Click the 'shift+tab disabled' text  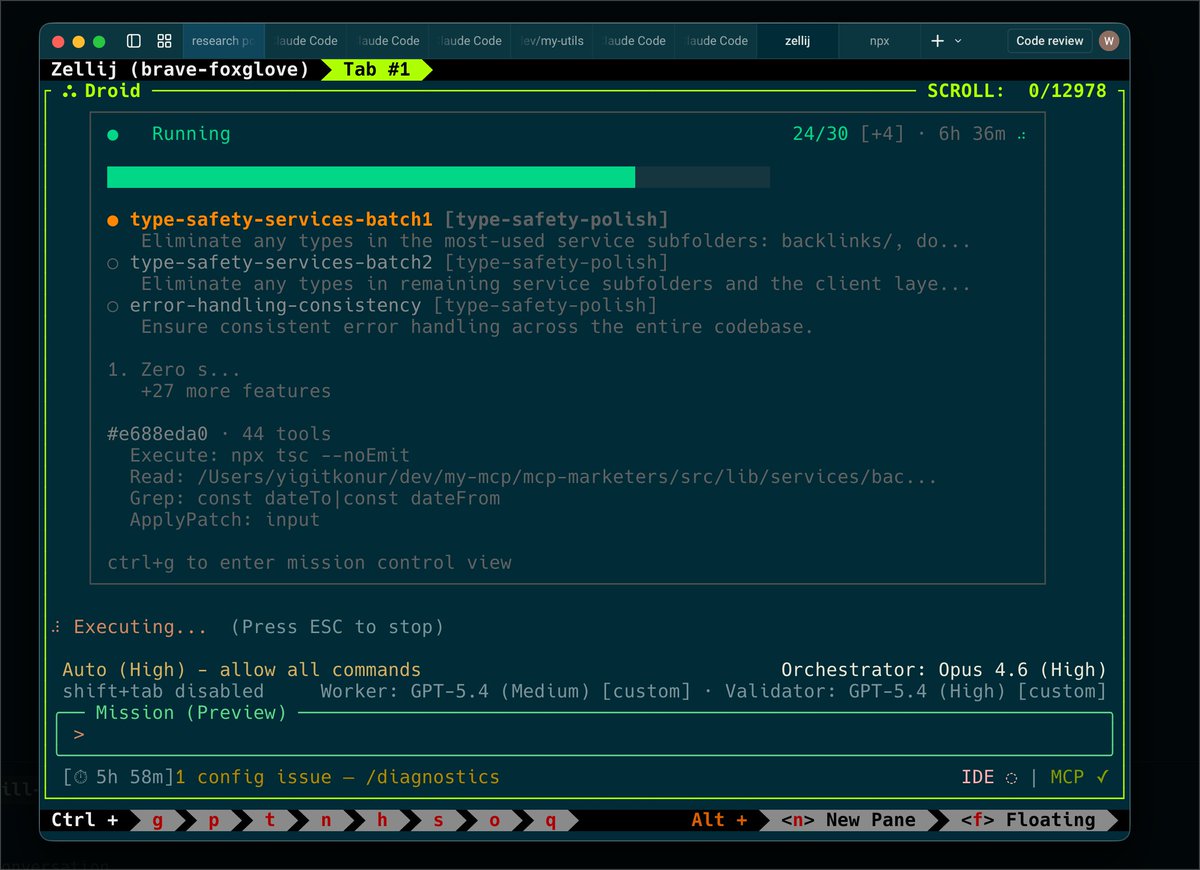coord(163,691)
